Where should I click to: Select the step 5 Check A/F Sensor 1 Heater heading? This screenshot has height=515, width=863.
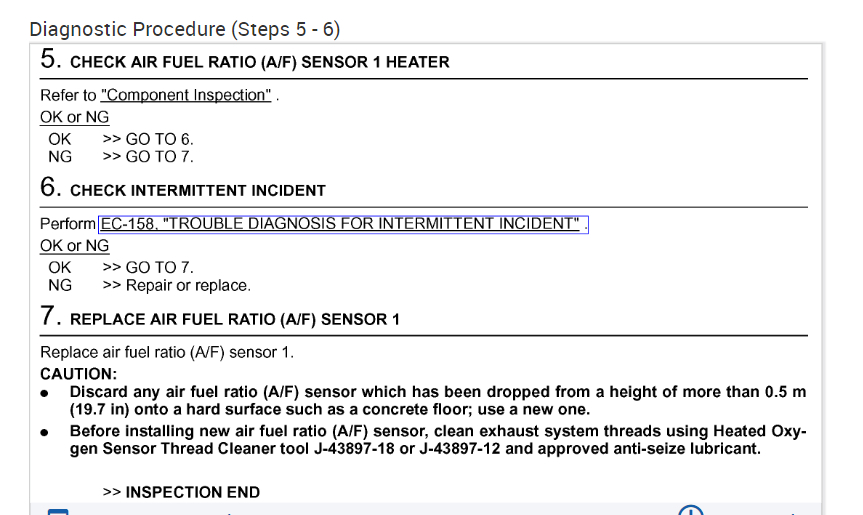259,62
